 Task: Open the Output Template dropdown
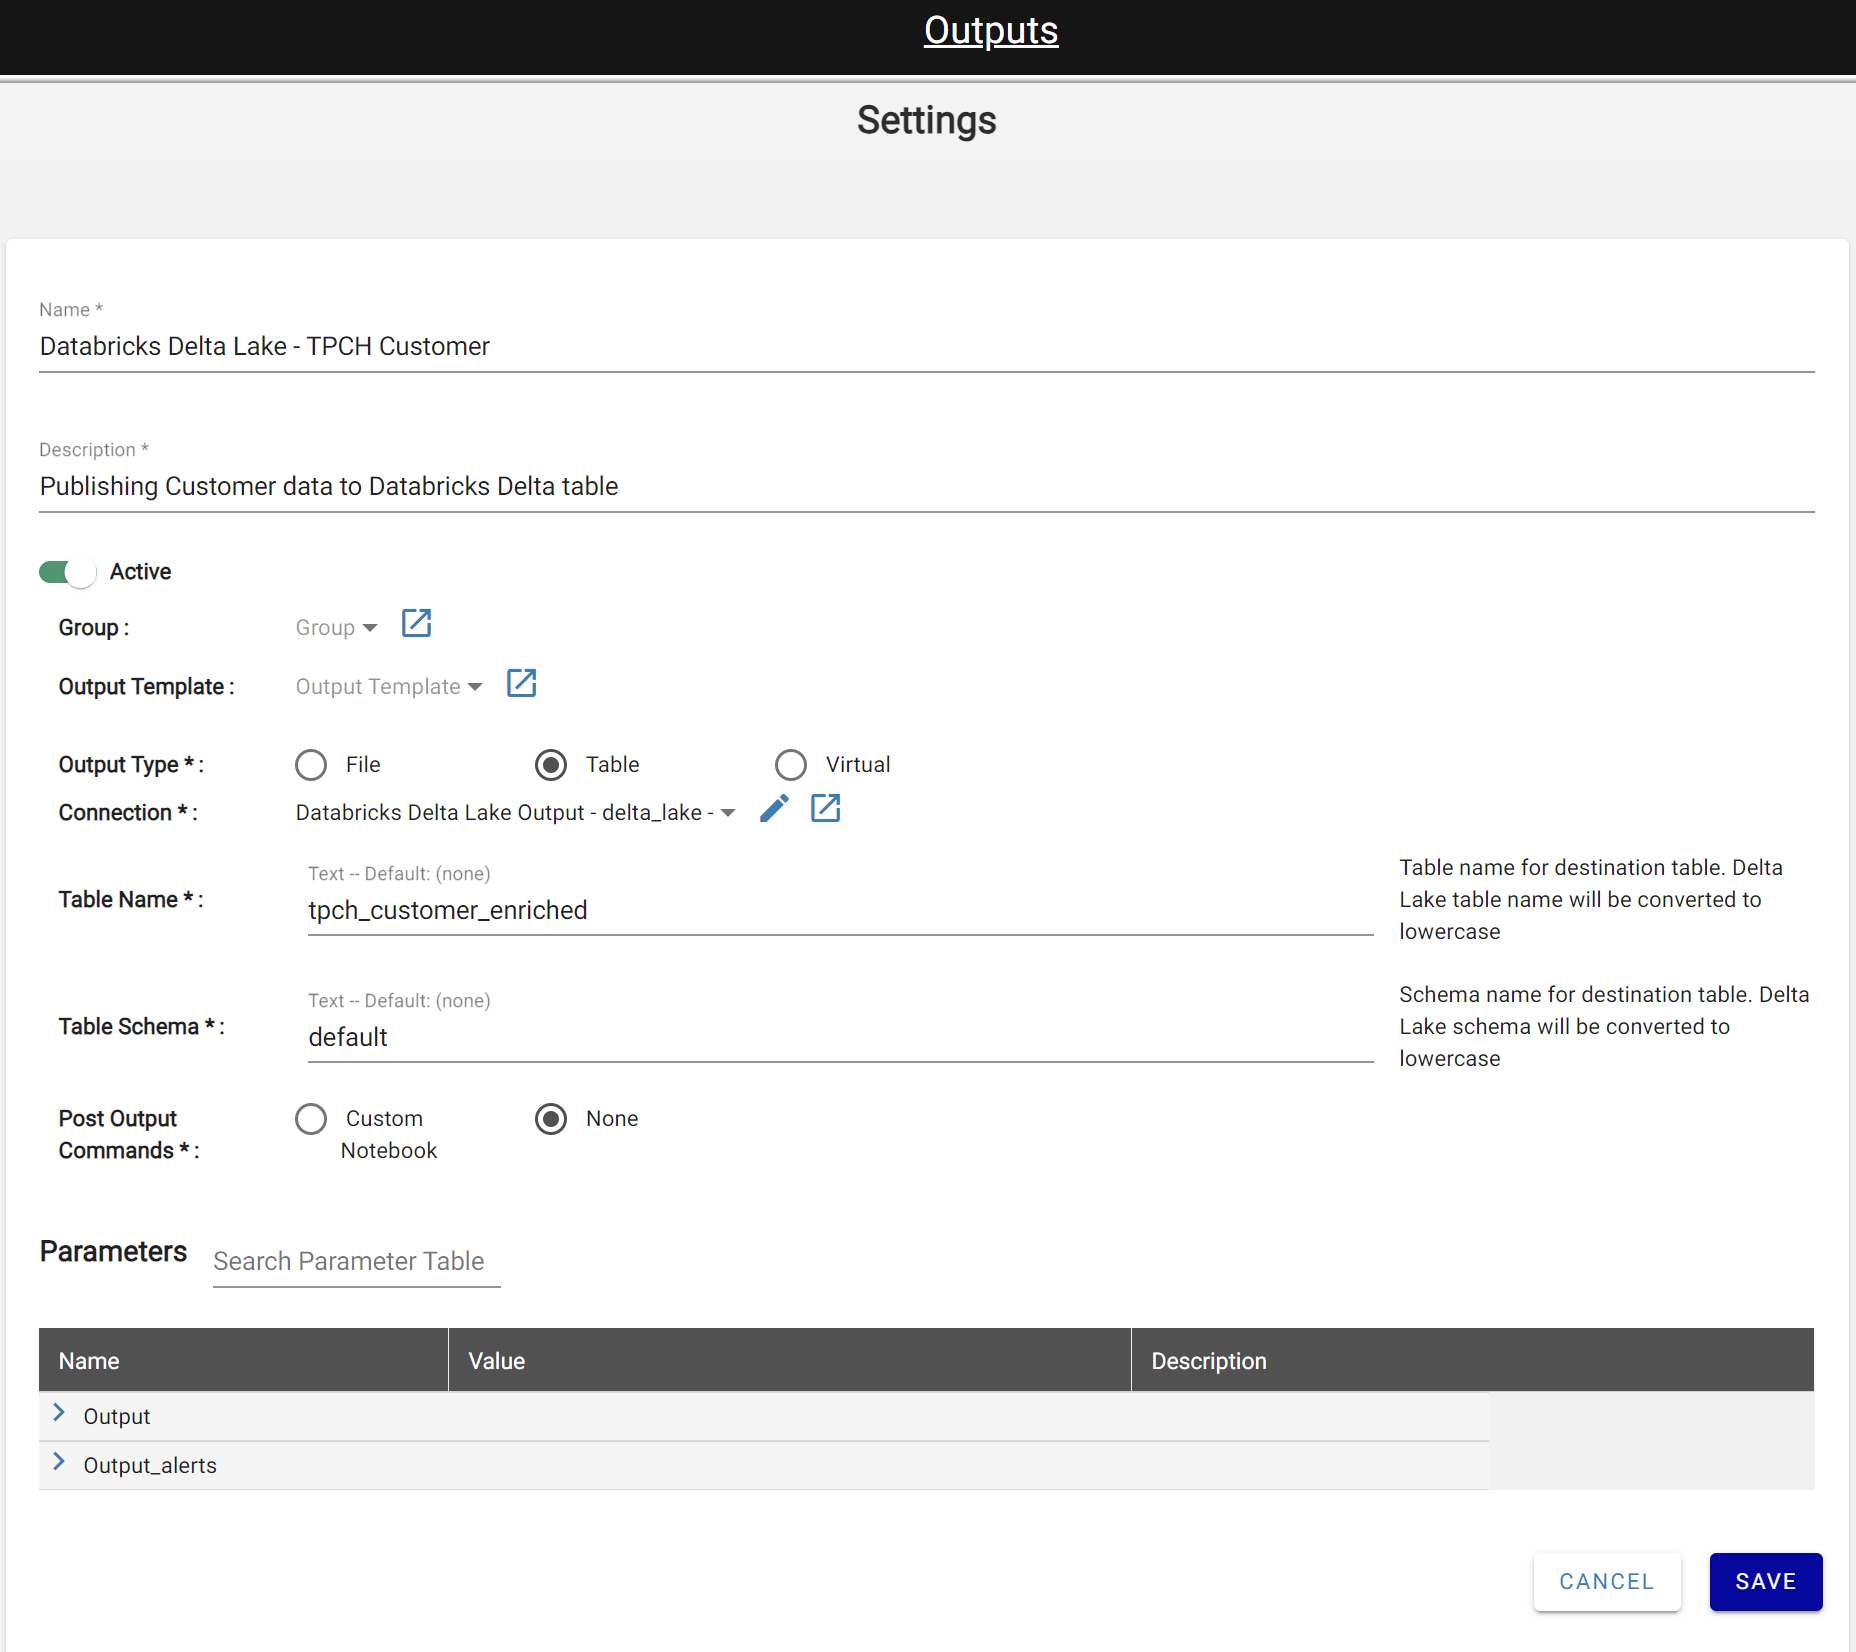[x=389, y=687]
